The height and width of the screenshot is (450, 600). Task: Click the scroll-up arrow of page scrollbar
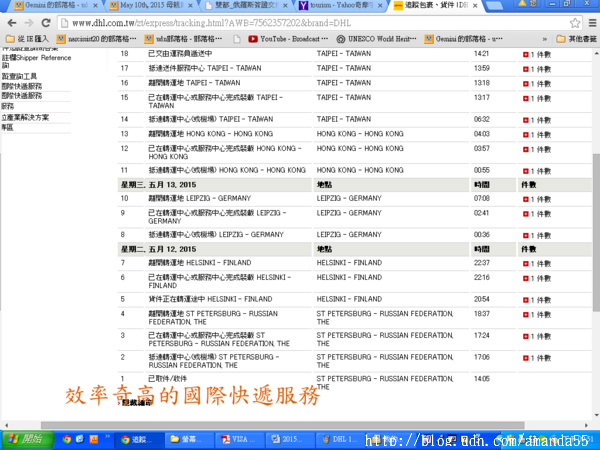click(596, 53)
